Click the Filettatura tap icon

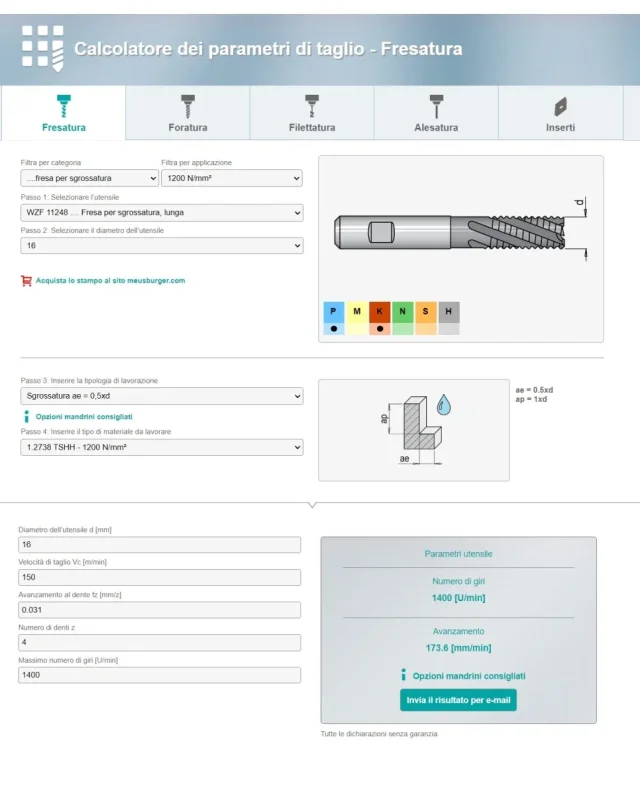312,106
